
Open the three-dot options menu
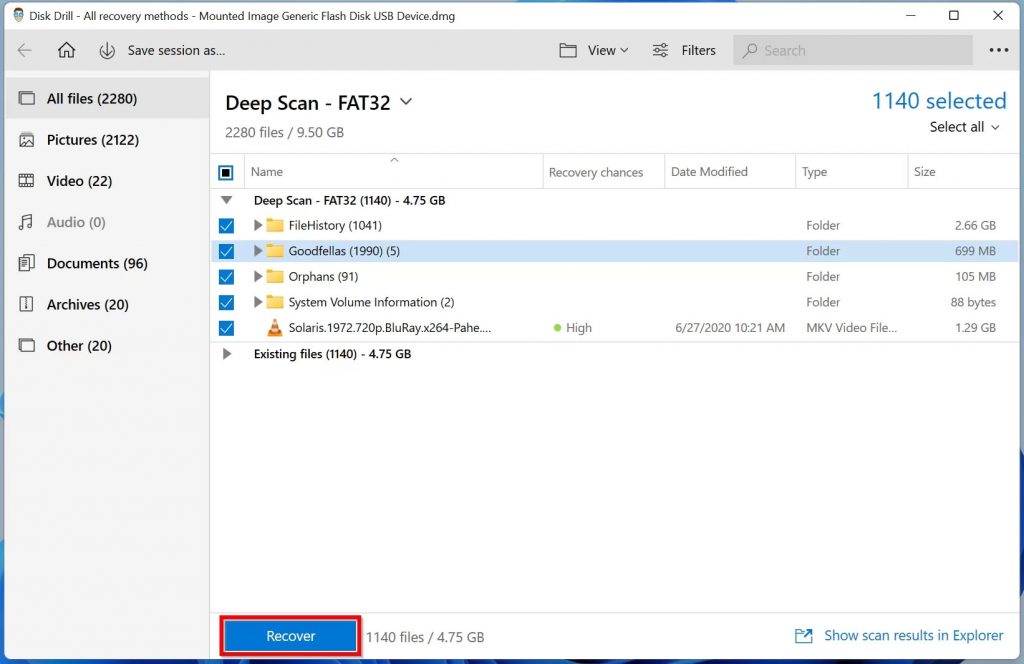pos(999,49)
